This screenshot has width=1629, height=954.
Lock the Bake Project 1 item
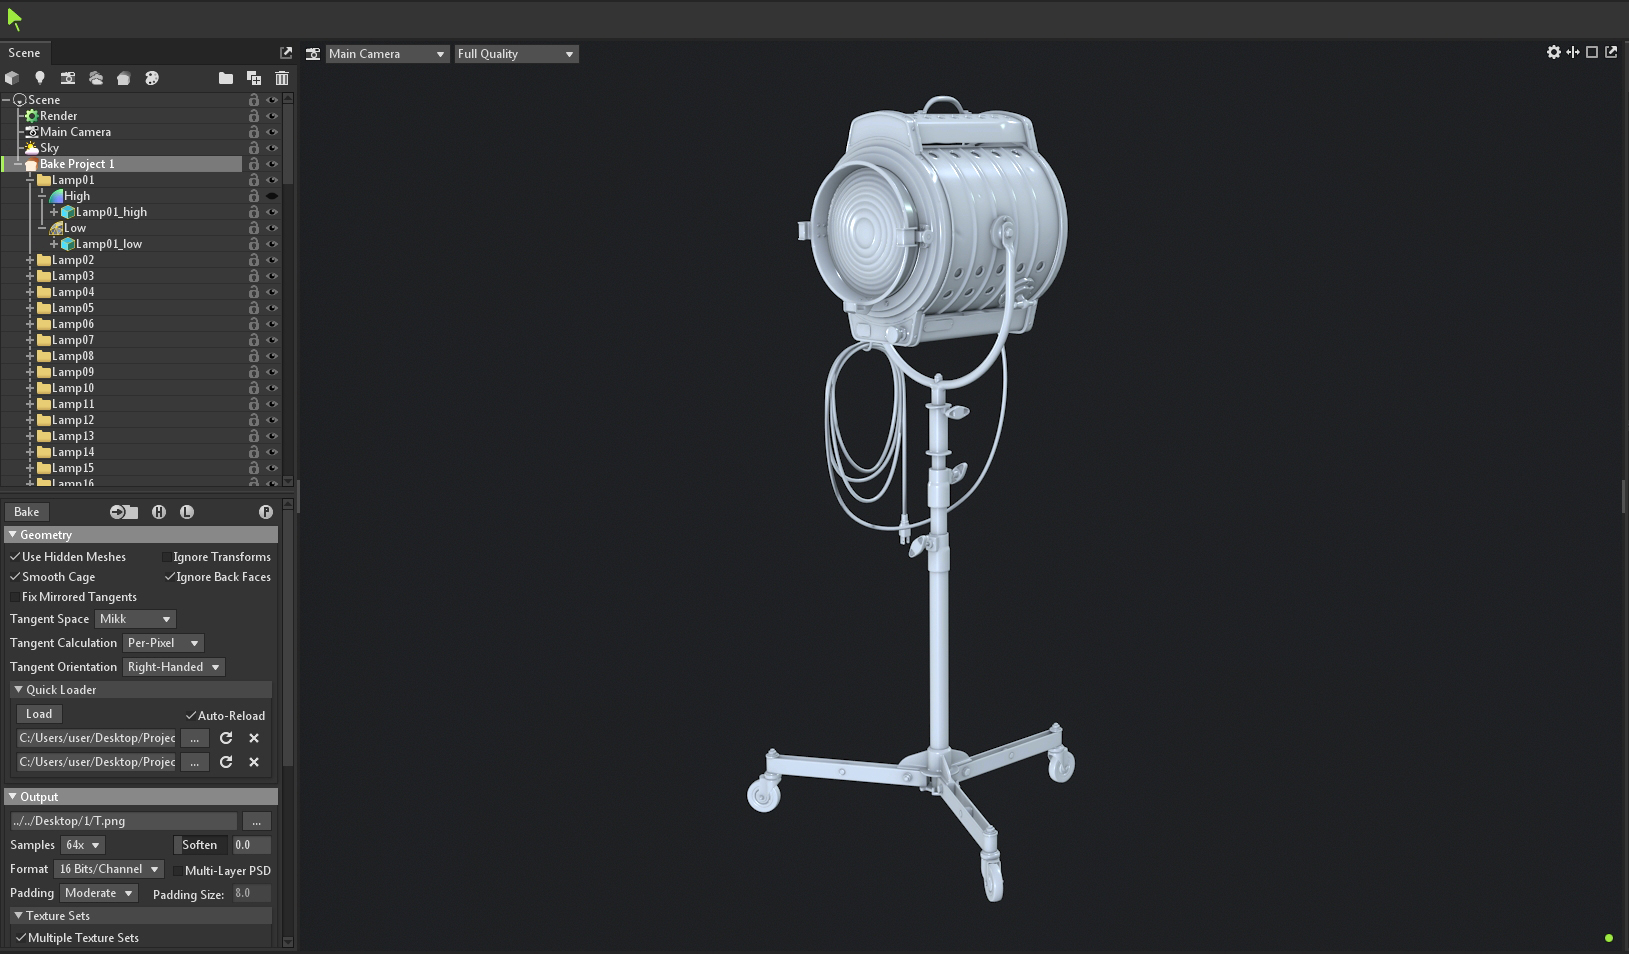coord(254,164)
